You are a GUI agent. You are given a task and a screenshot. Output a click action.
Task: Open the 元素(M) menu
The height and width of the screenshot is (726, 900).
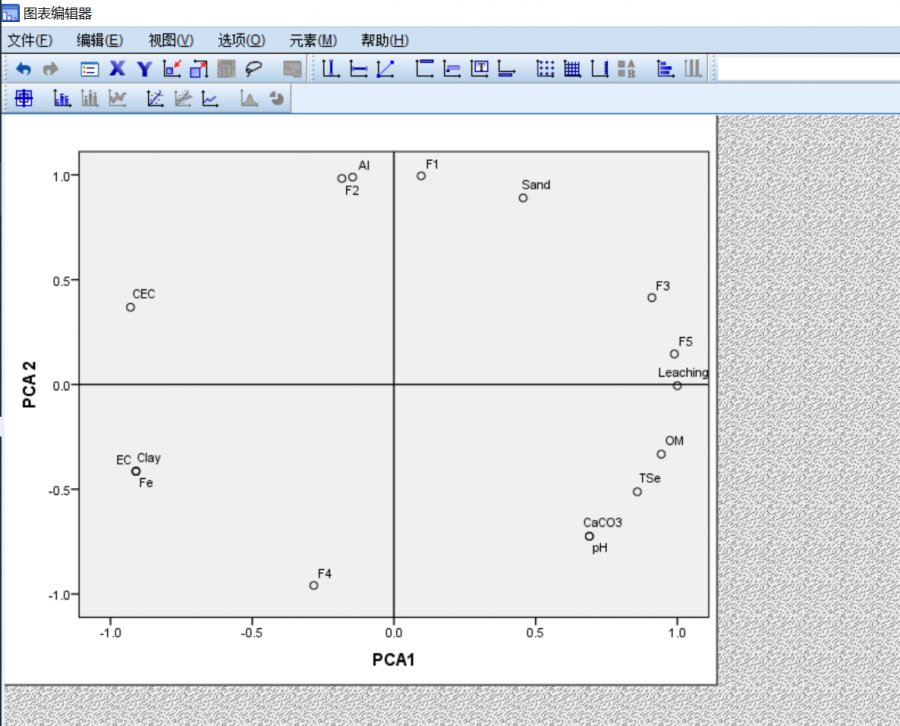(313, 41)
